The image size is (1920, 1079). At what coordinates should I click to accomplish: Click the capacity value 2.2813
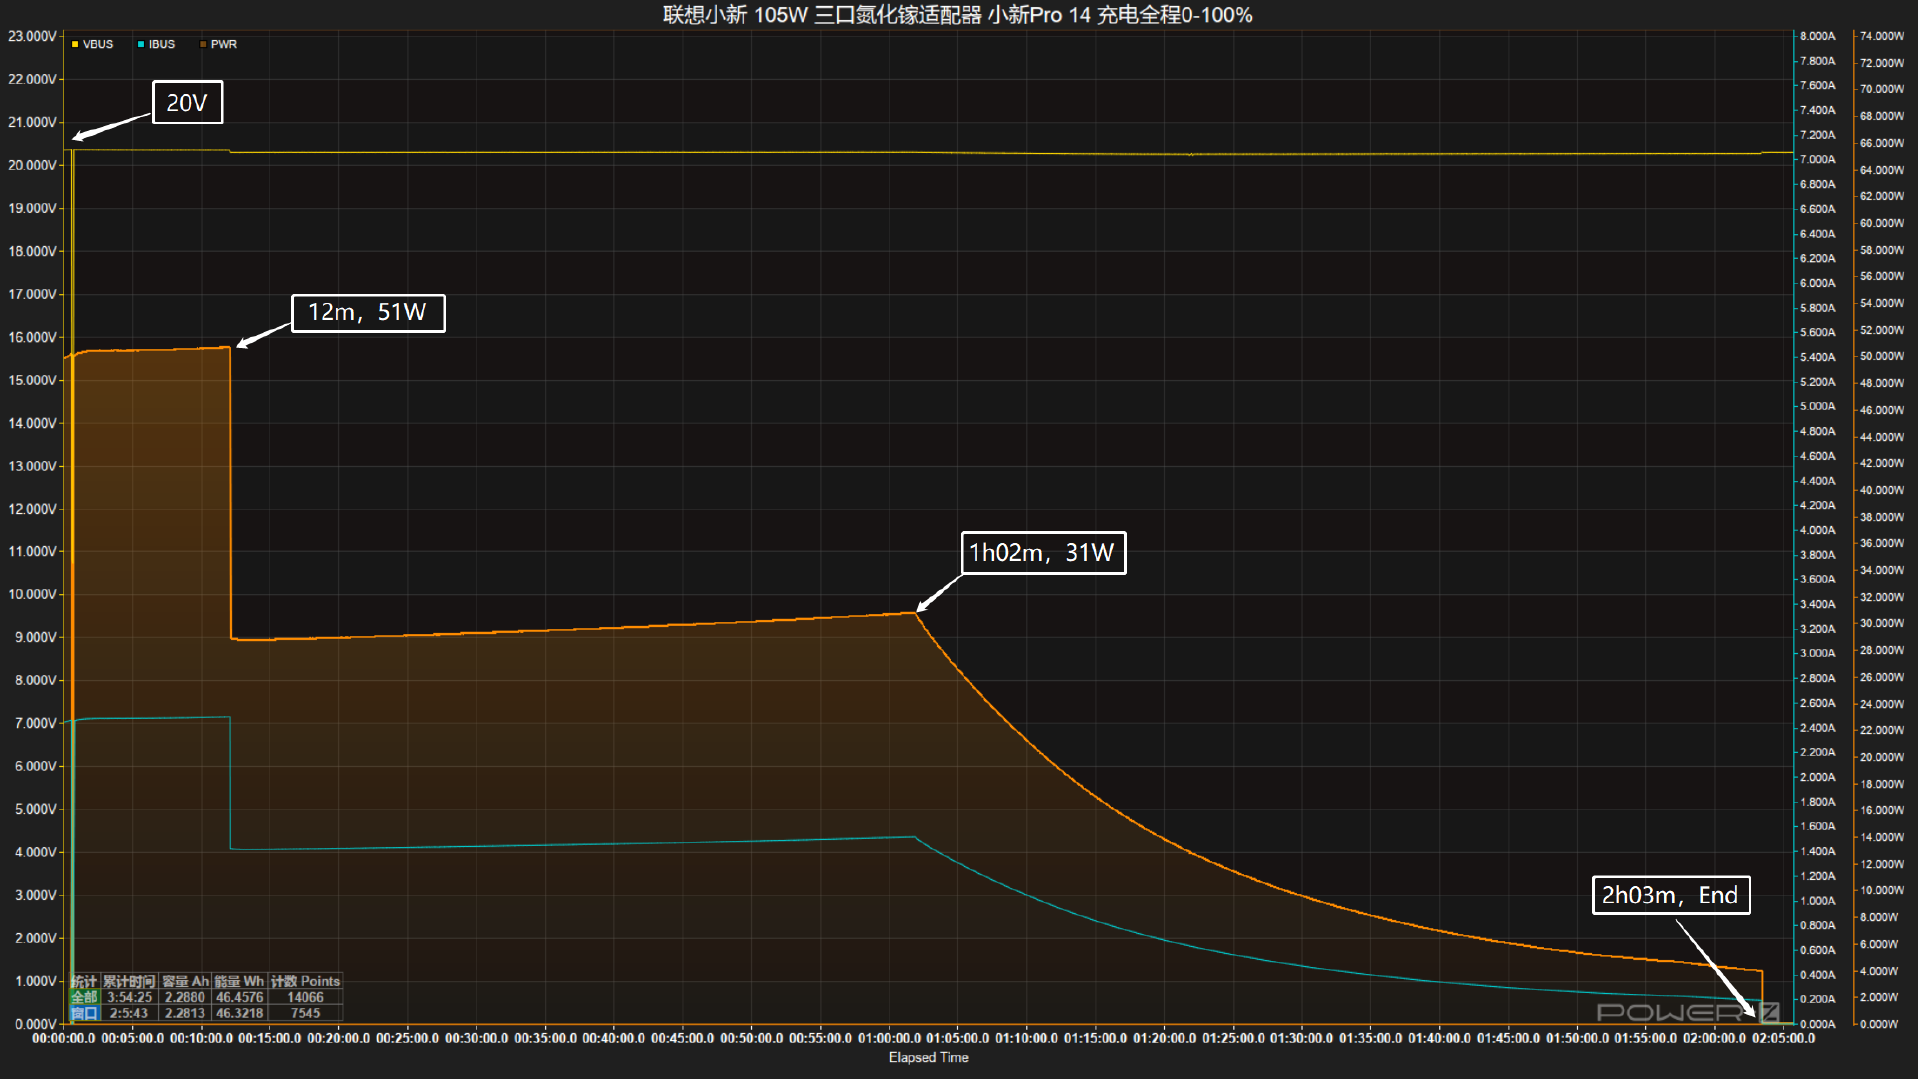point(185,1013)
